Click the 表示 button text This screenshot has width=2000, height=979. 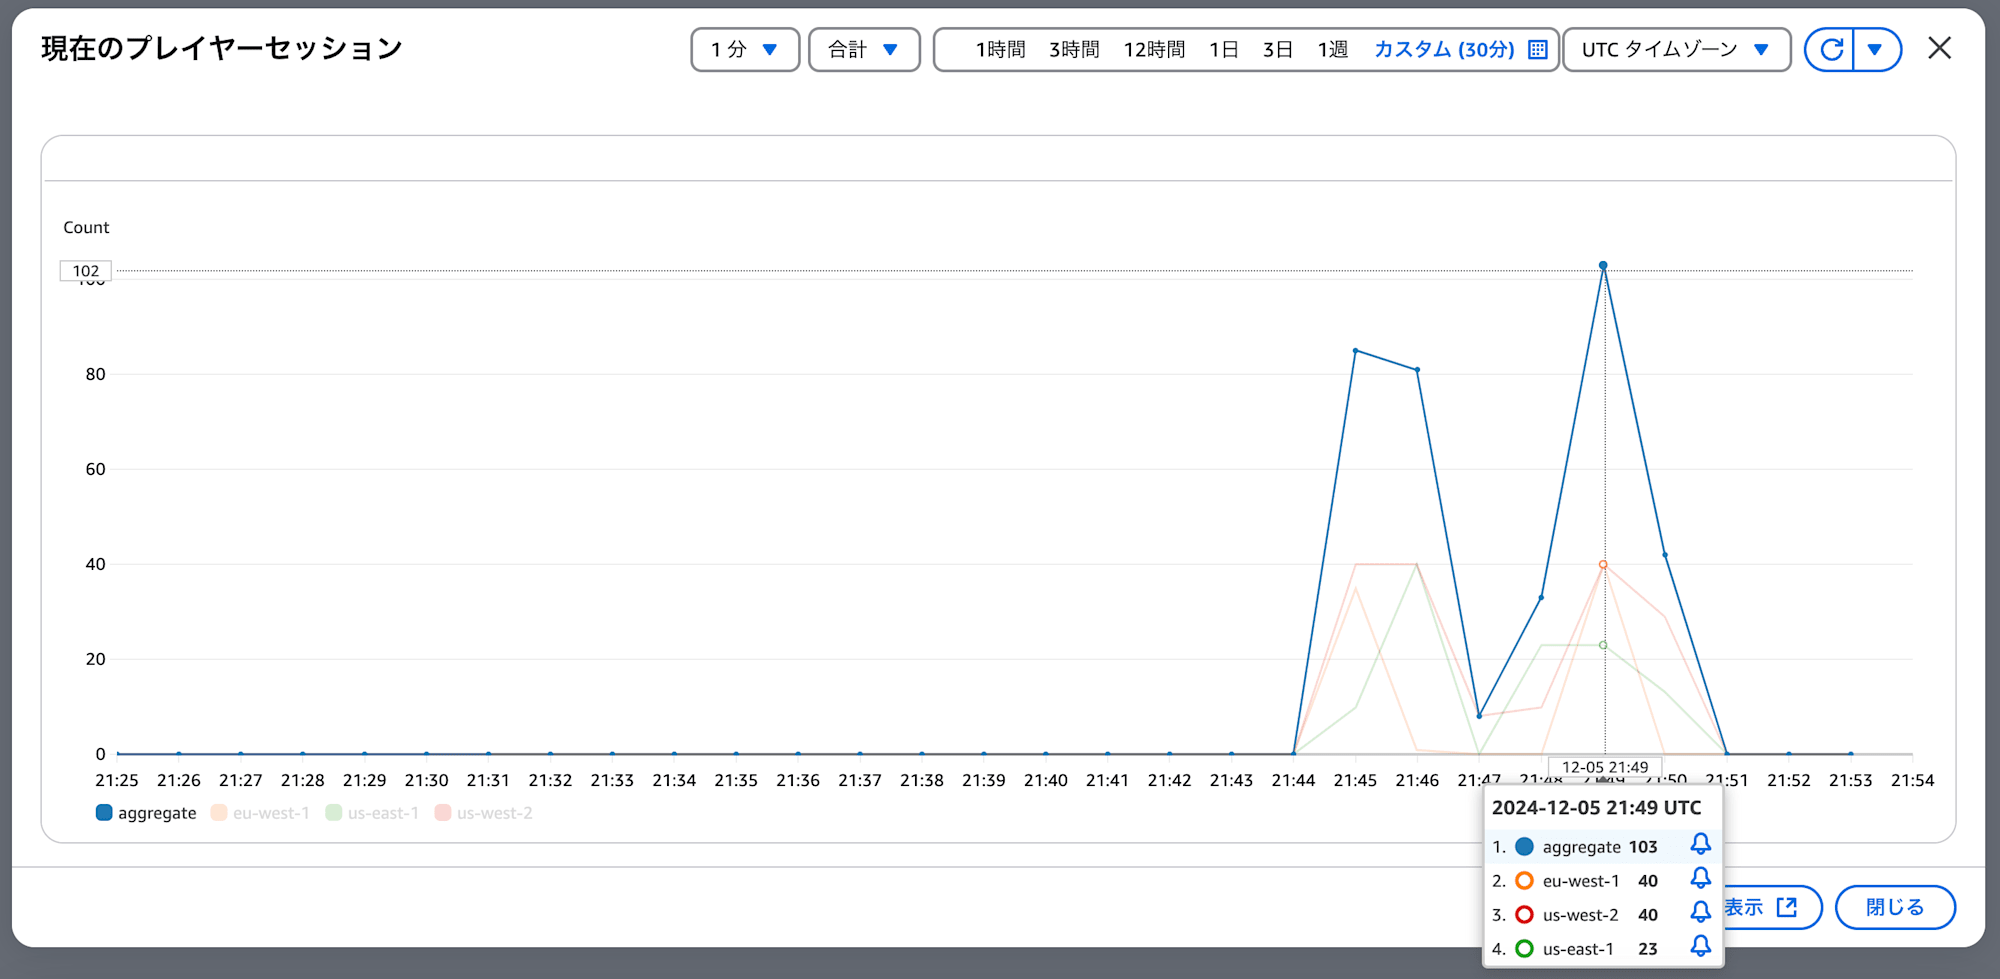(x=1744, y=907)
